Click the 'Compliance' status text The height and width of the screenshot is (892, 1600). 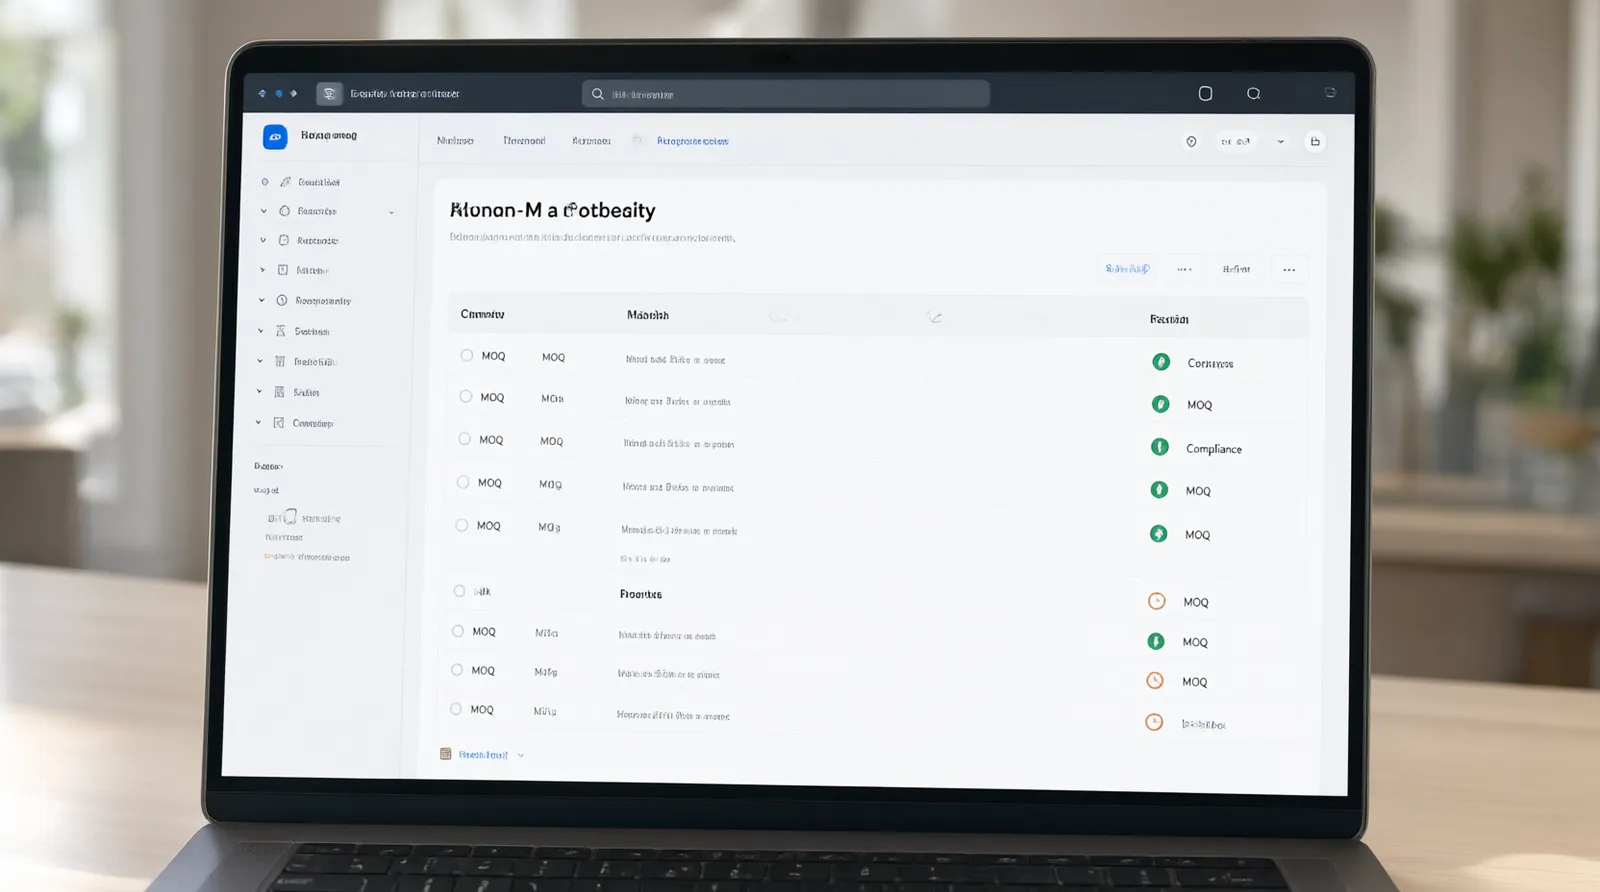click(x=1214, y=449)
